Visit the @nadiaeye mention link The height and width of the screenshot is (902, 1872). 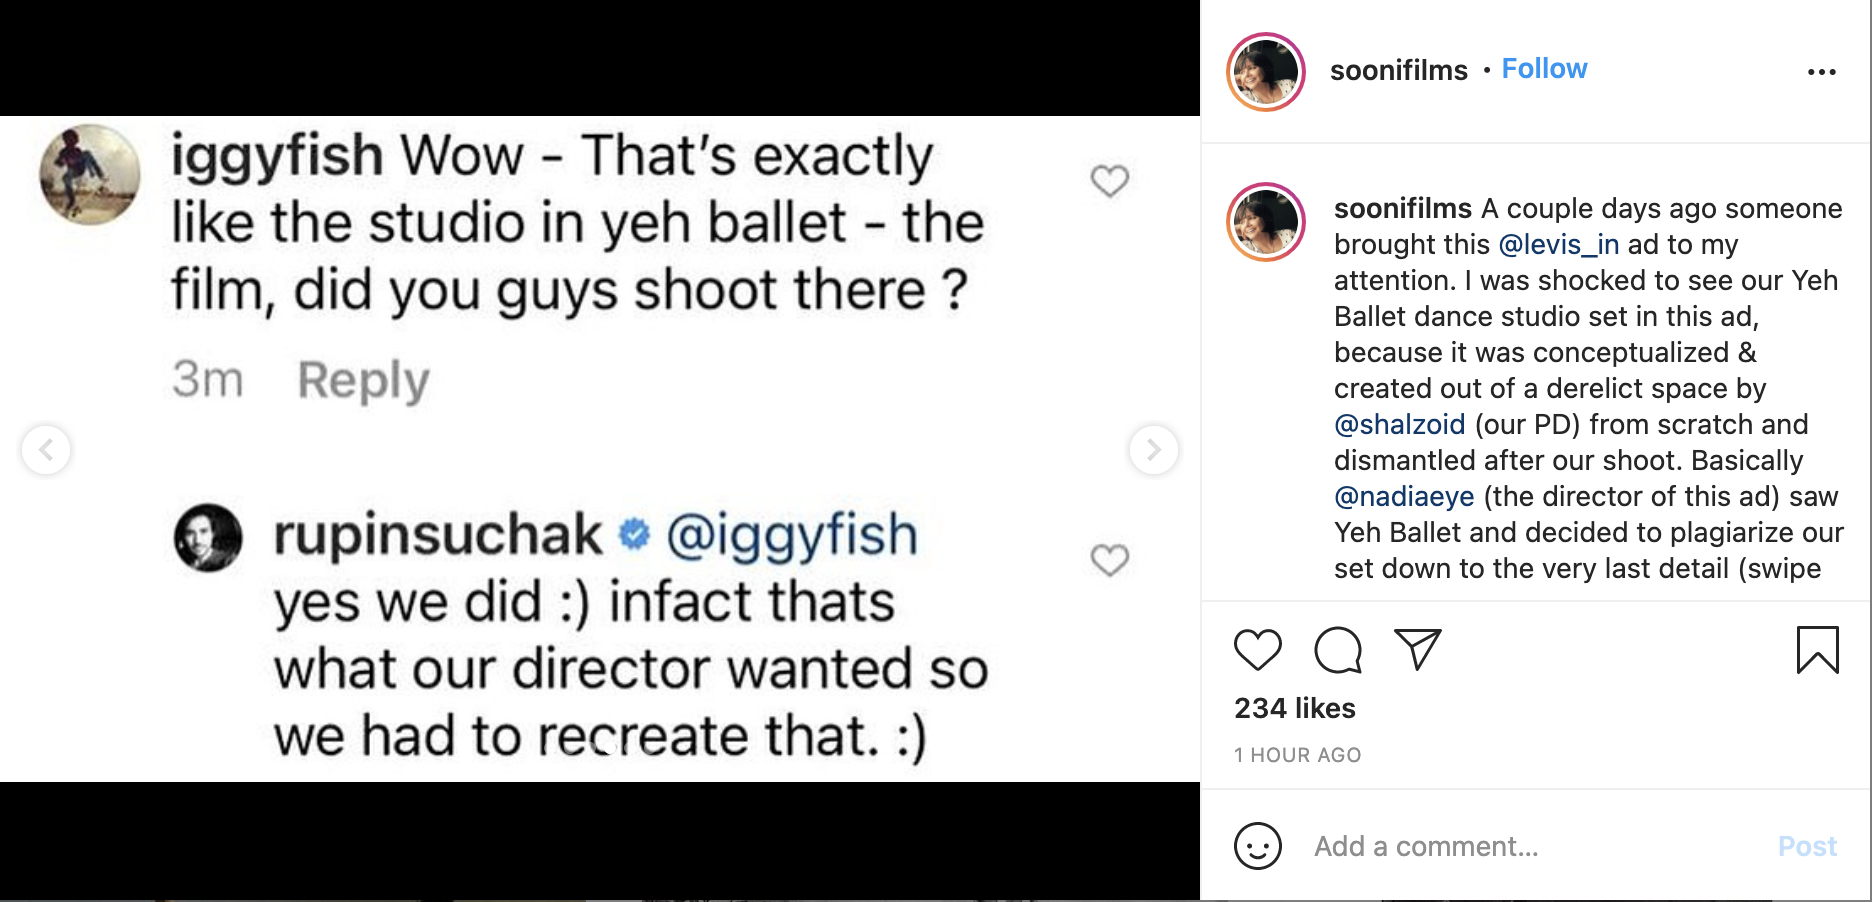(x=1404, y=497)
